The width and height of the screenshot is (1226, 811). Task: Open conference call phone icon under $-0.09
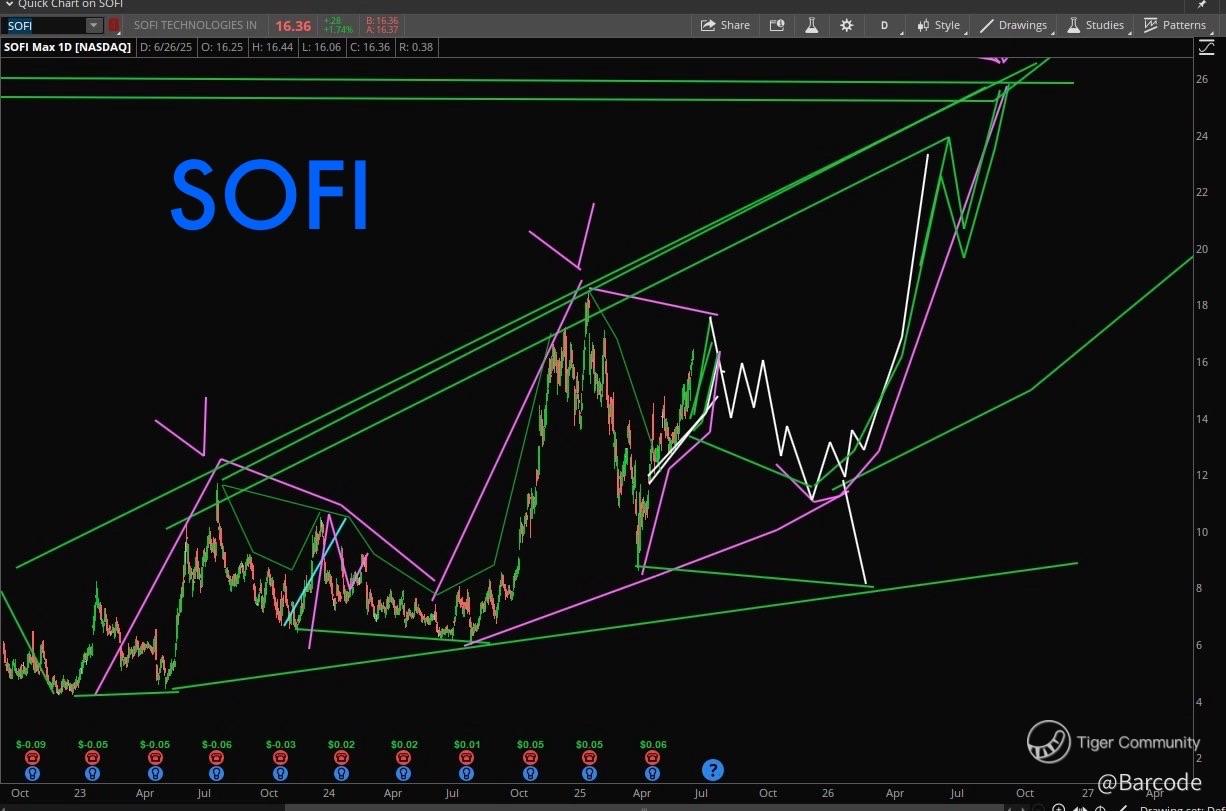(30, 758)
